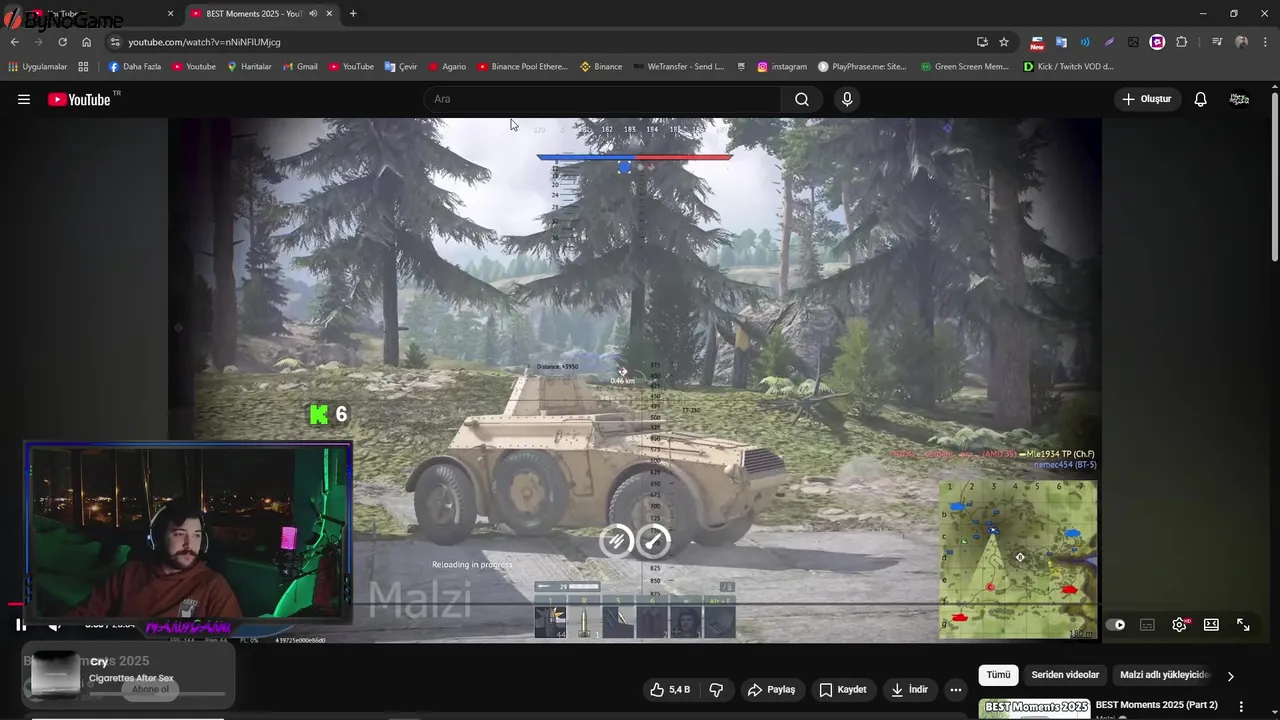Open Çevir translate bookmark
The width and height of the screenshot is (1280, 720).
tap(401, 67)
